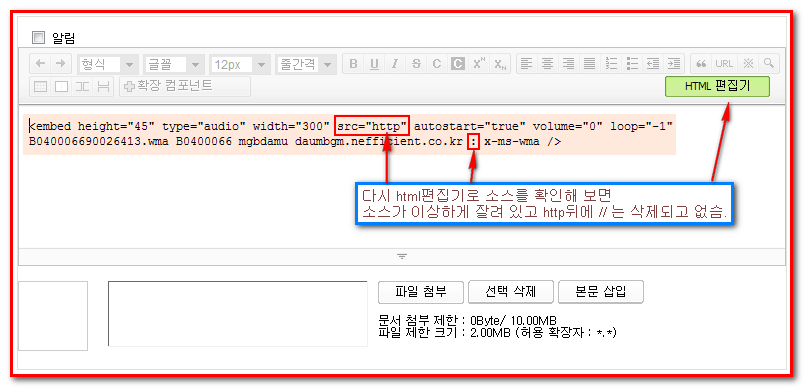The image size is (804, 388).
Task: Open the 줄간격 line spacing dropdown
Action: click(306, 64)
